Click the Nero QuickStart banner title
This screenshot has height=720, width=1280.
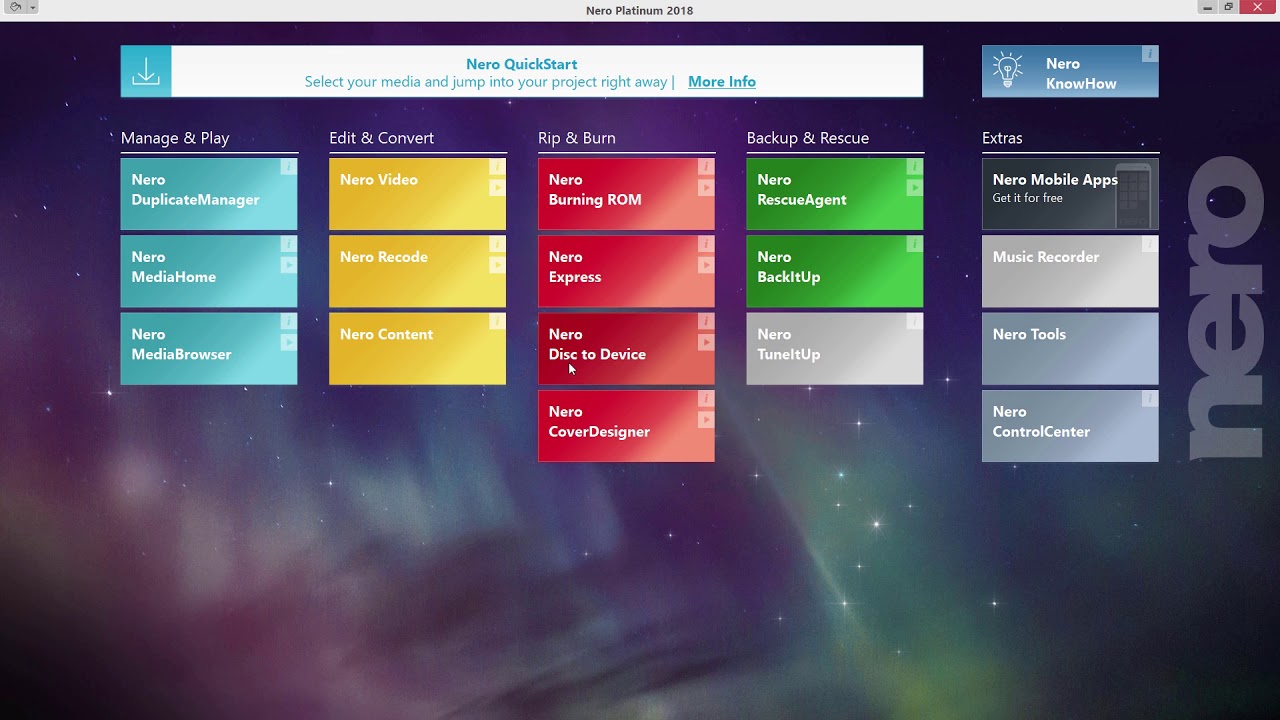click(x=521, y=64)
